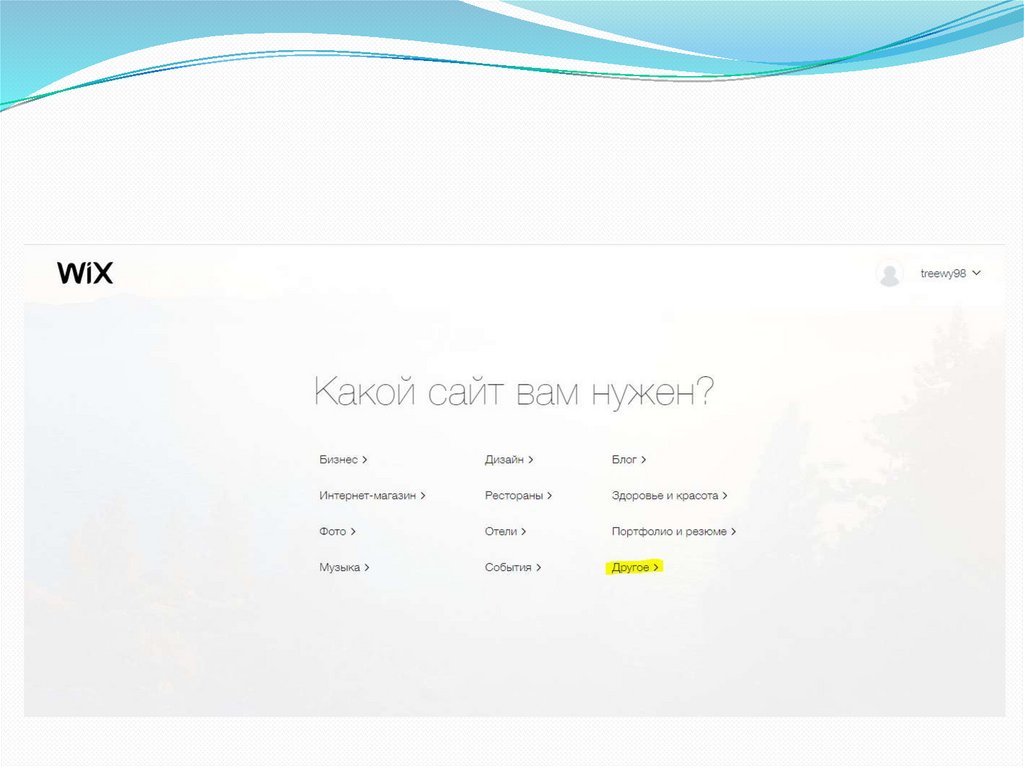Open the Рестораны category
The width and height of the screenshot is (1024, 767).
(514, 495)
